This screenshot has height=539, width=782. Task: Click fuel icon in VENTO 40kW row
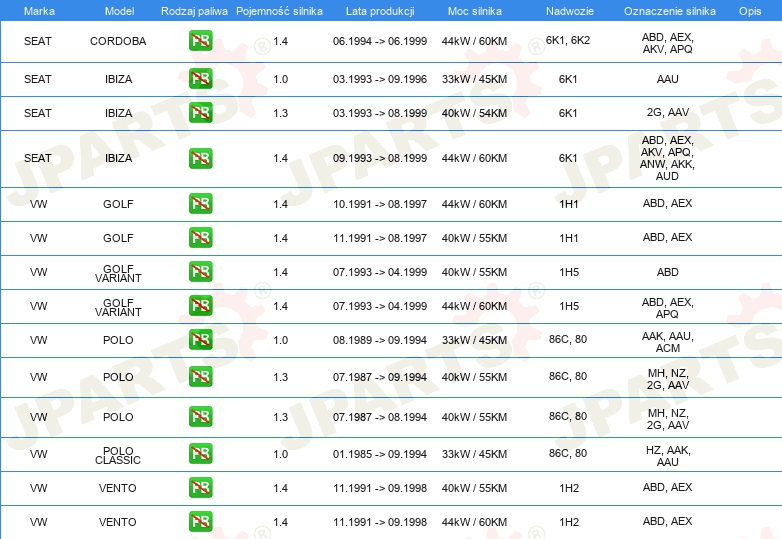(200, 488)
